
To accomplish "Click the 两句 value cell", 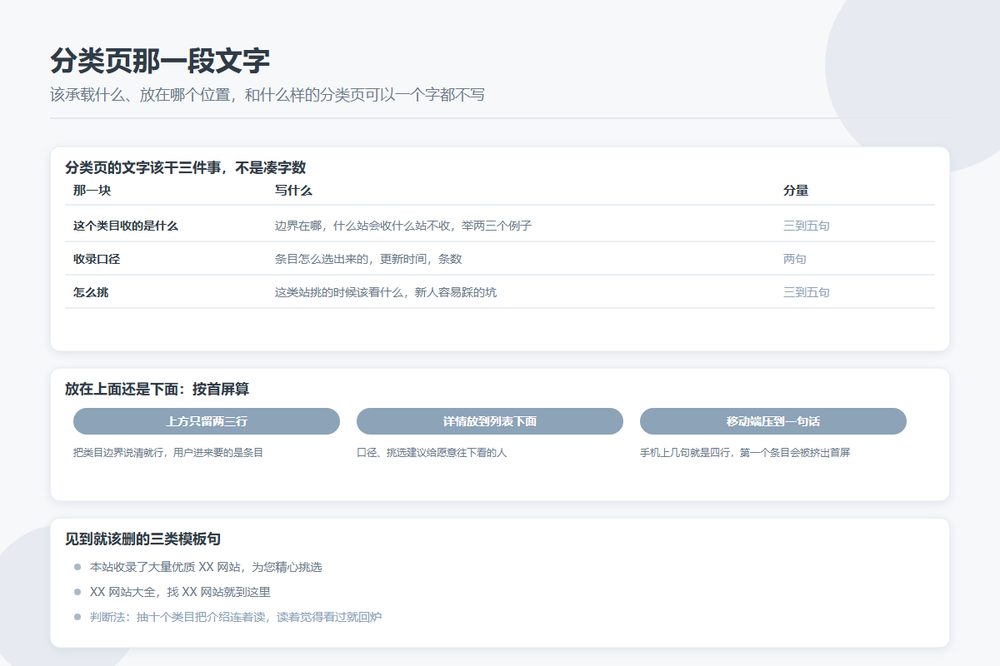I will pos(795,259).
